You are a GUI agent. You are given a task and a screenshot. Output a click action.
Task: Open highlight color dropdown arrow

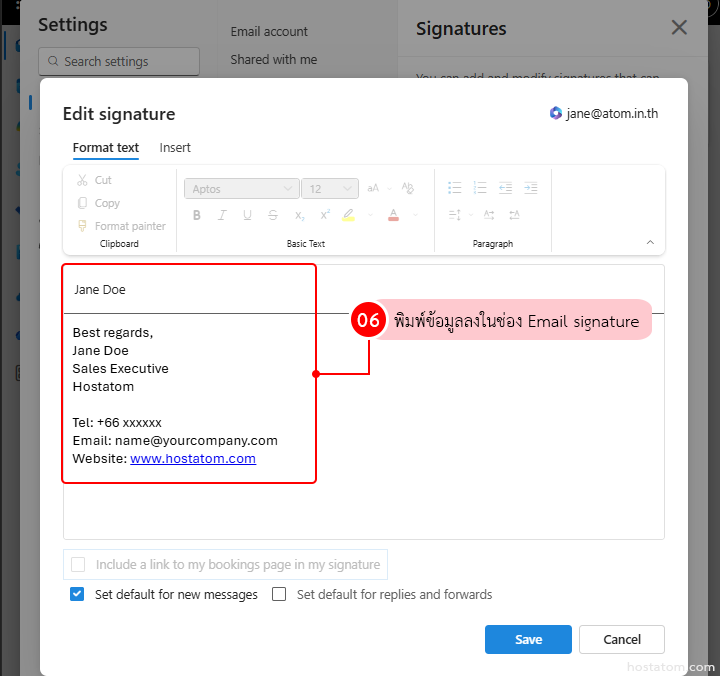(x=371, y=215)
